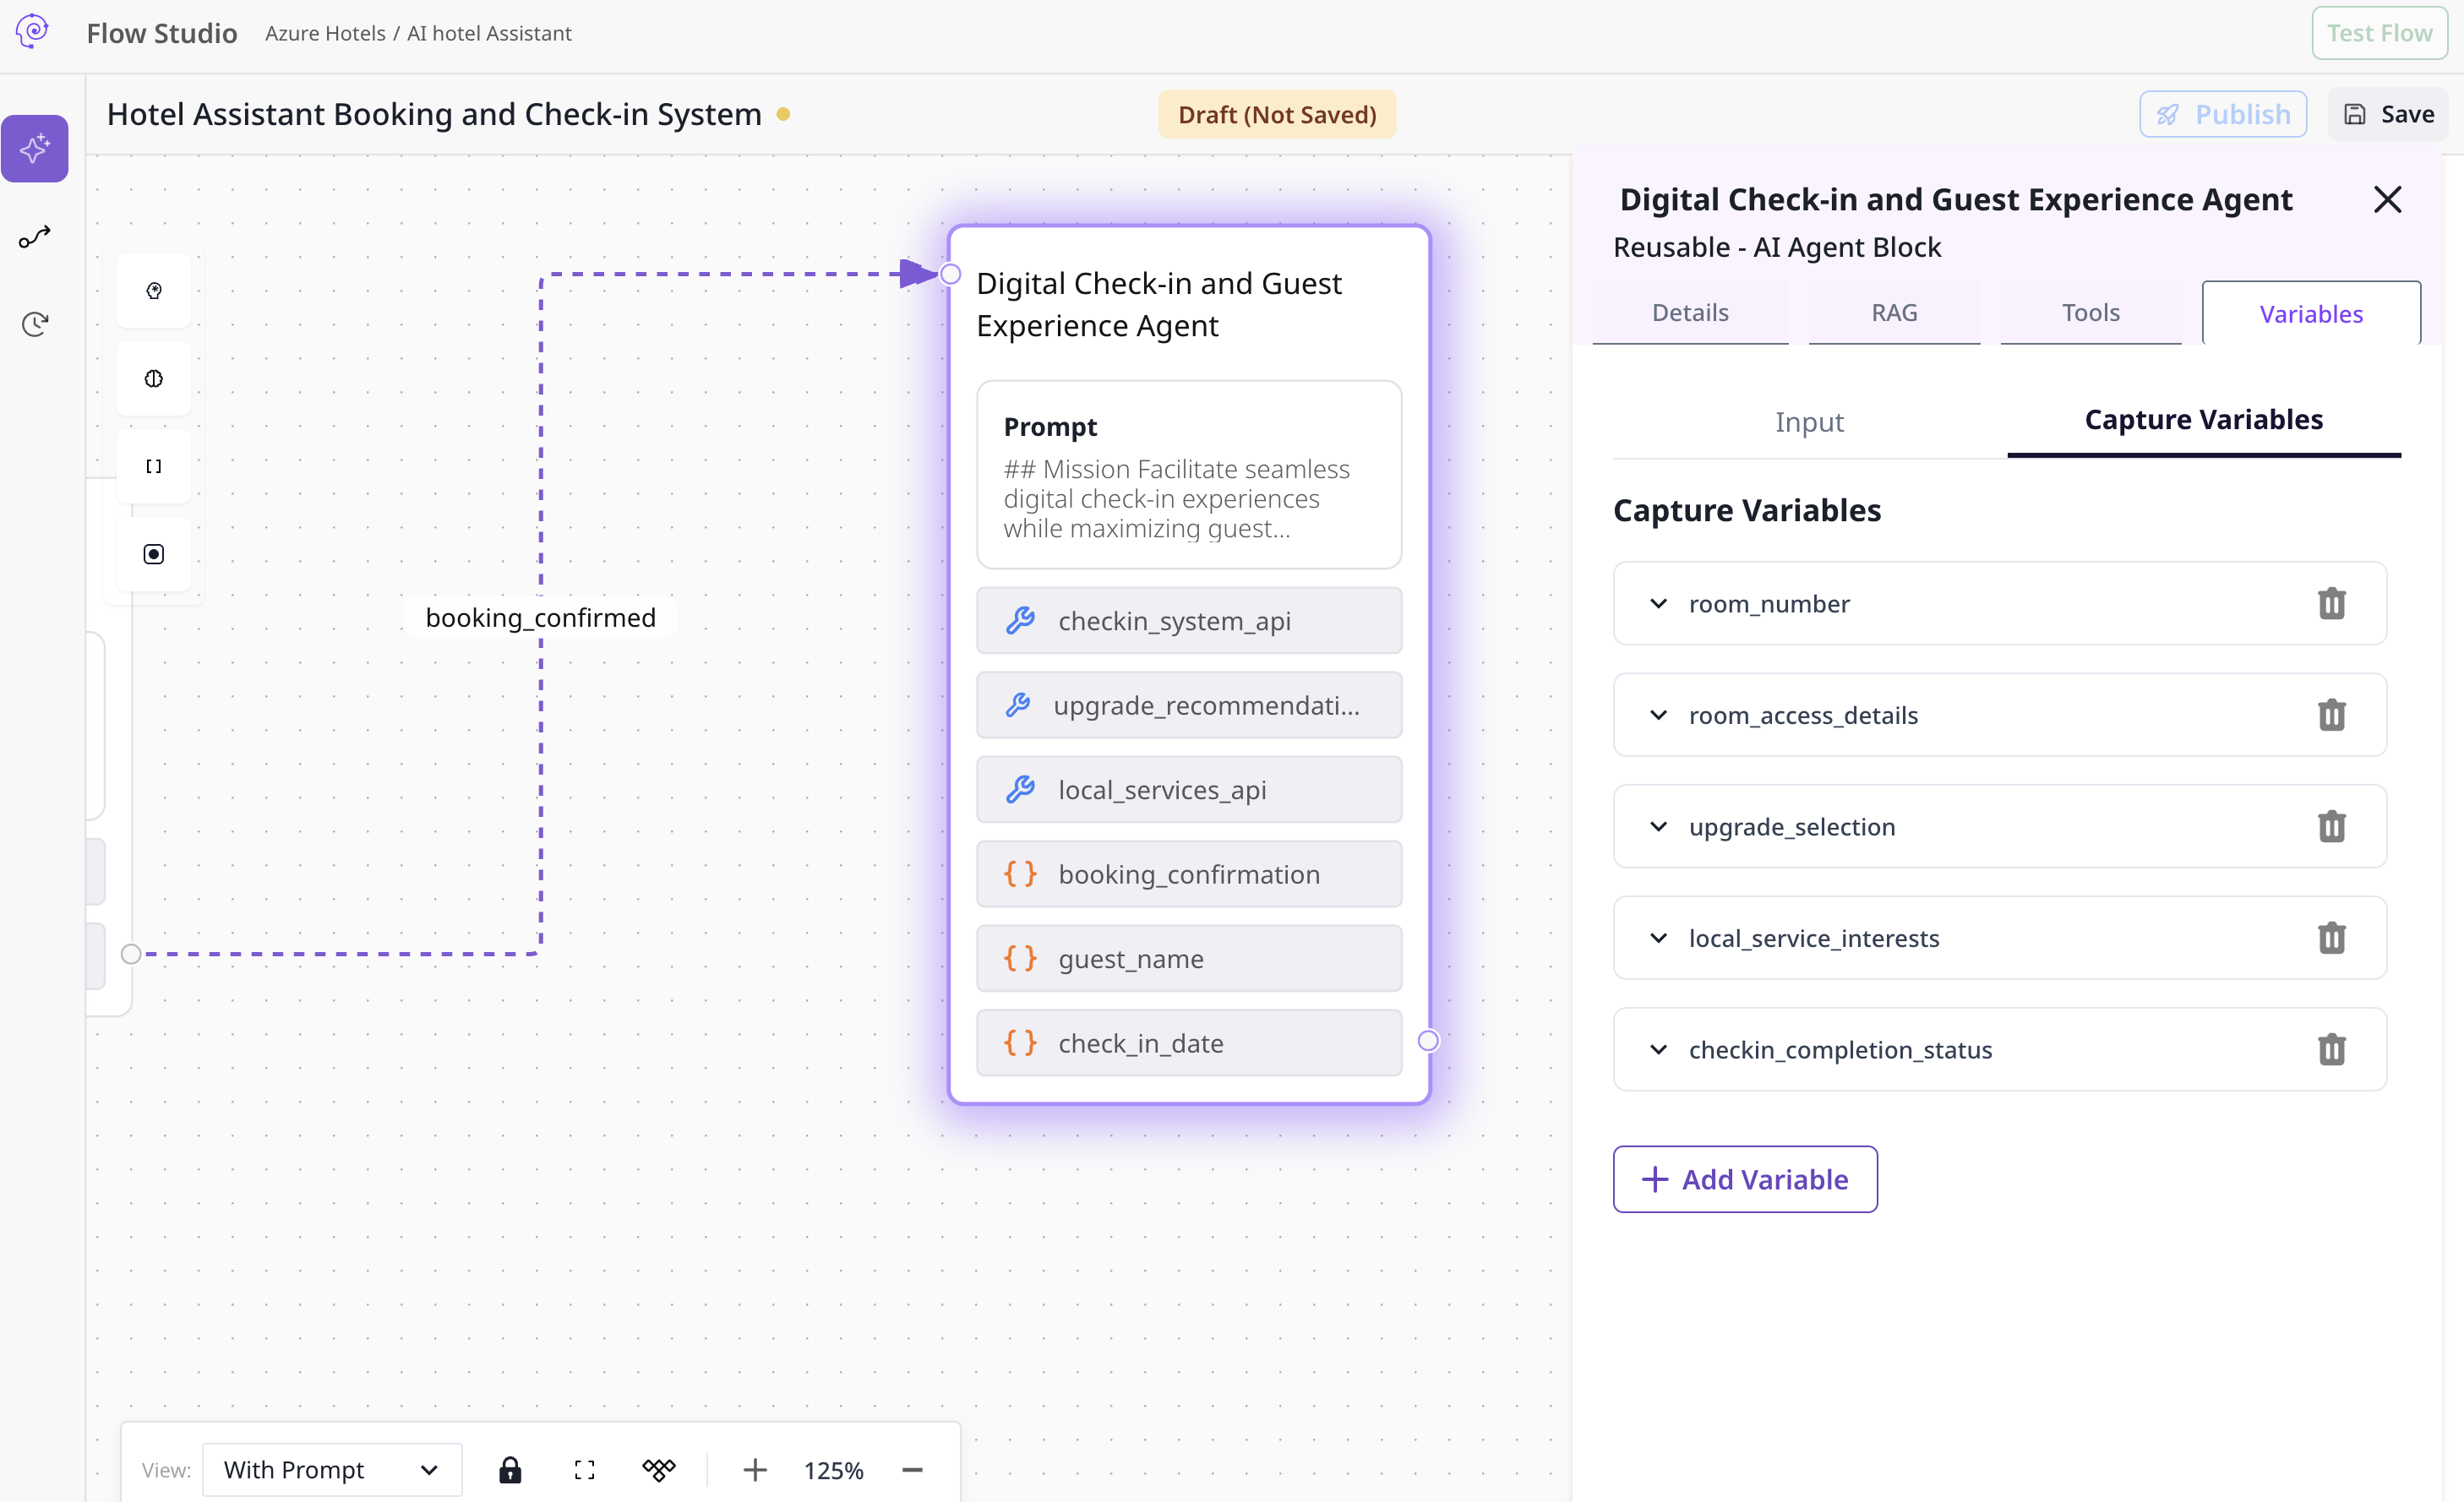Click the sparkle AI icon in left sidebar

point(34,148)
